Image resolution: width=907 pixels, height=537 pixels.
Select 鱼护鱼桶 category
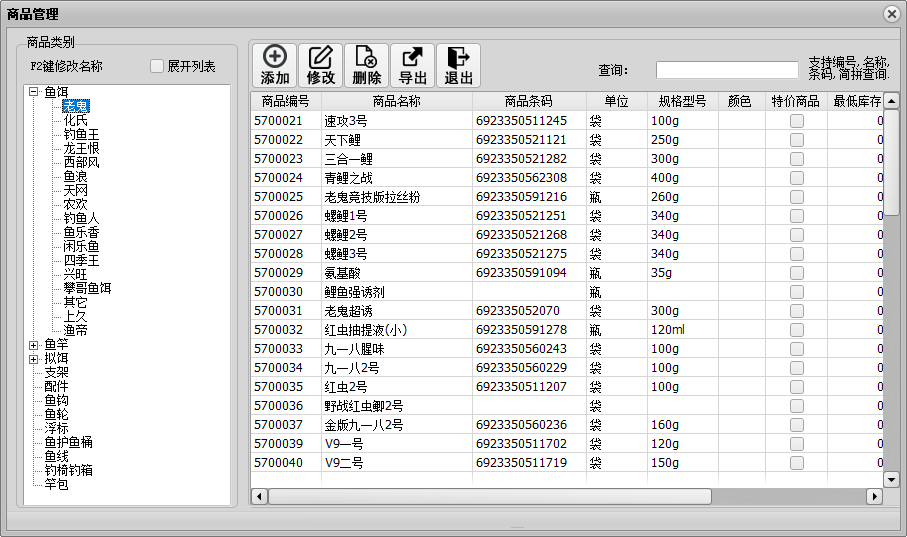point(68,442)
